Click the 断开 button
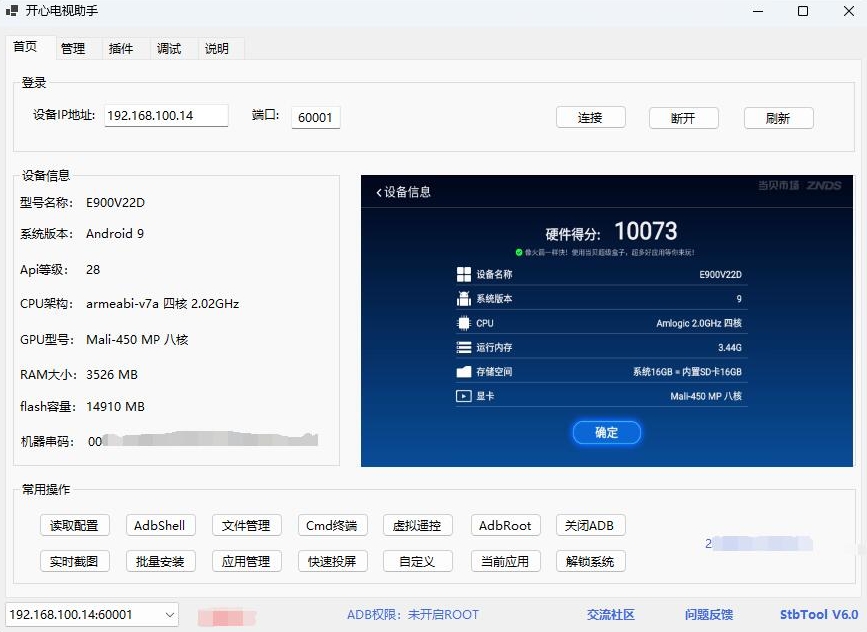Viewport: 867px width, 632px height. click(684, 117)
